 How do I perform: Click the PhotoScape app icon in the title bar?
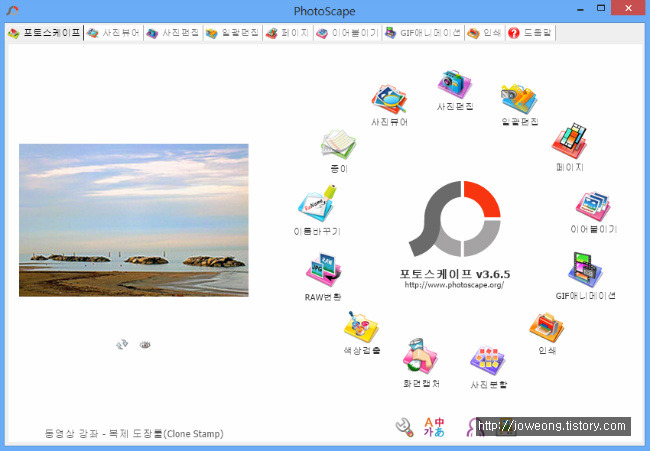pyautogui.click(x=12, y=10)
